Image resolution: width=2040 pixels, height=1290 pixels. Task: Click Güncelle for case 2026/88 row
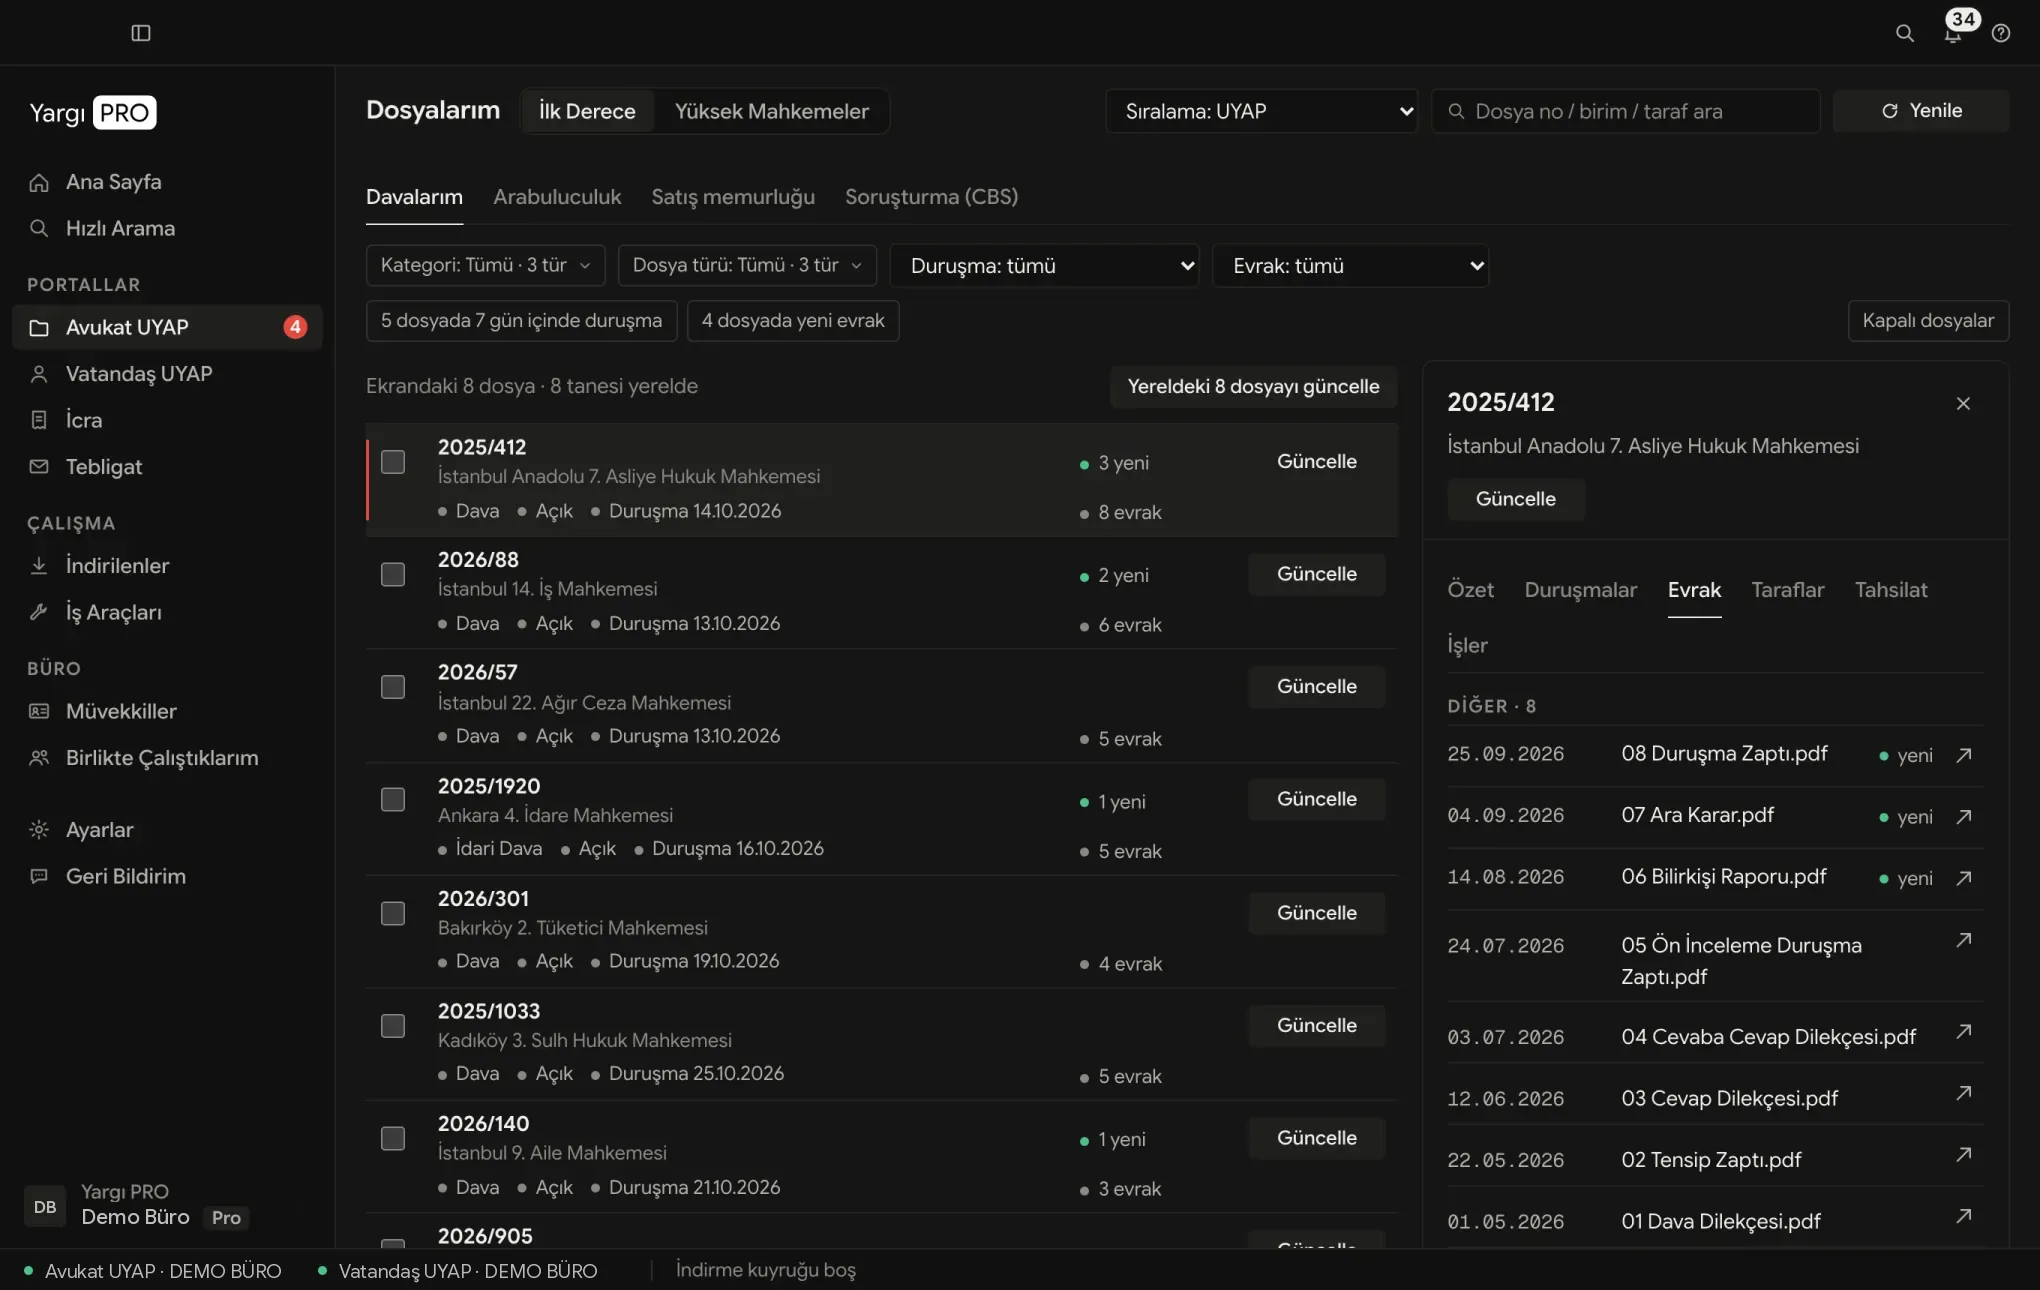1317,574
